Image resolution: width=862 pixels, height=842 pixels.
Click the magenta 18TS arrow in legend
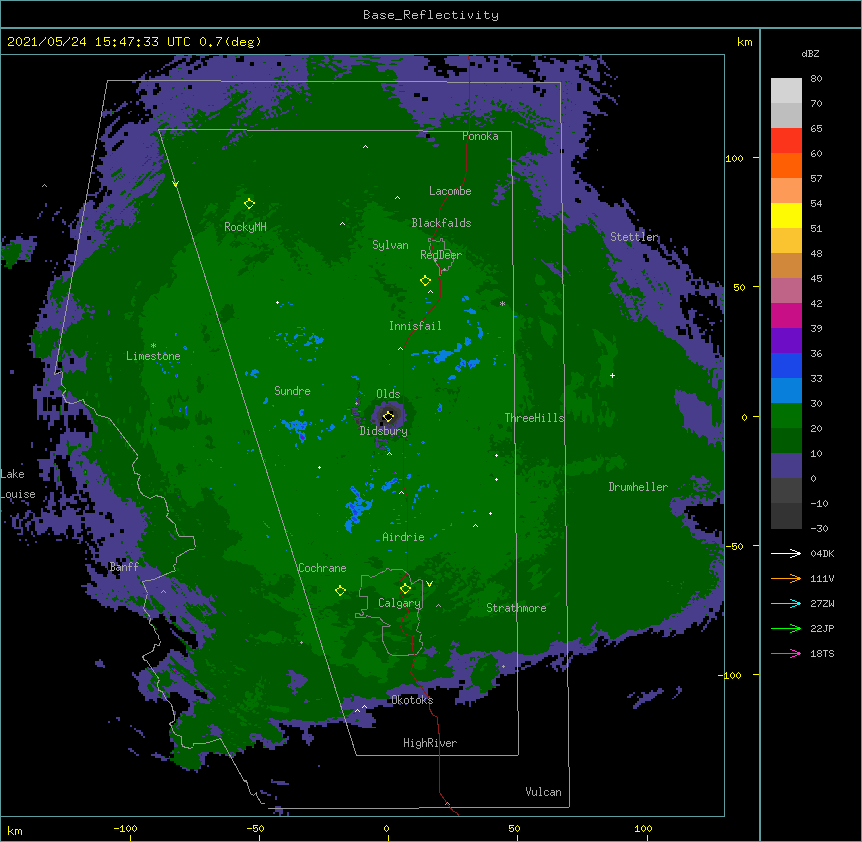point(786,653)
